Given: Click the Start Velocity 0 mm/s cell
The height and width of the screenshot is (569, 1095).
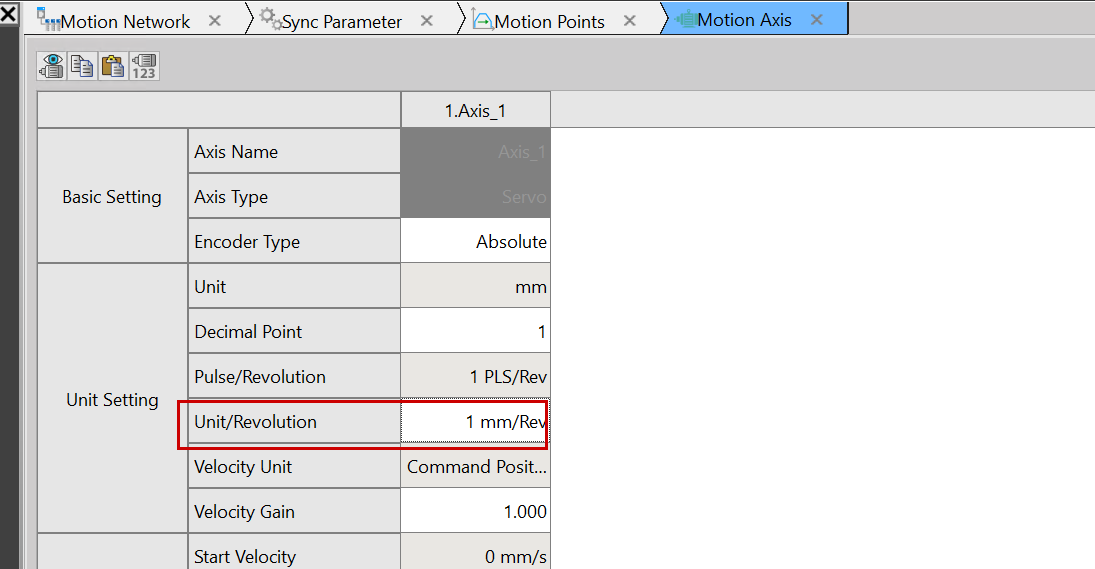Looking at the screenshot, I should [475, 555].
